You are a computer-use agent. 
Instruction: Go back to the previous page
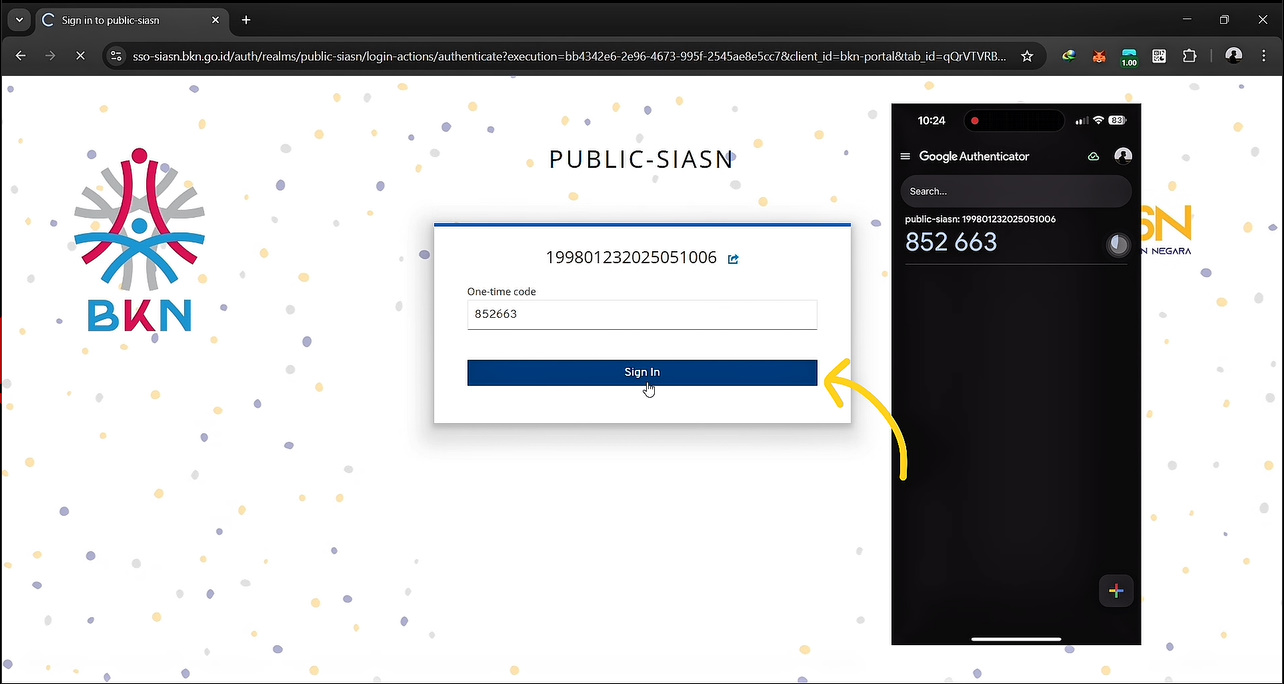coord(21,56)
